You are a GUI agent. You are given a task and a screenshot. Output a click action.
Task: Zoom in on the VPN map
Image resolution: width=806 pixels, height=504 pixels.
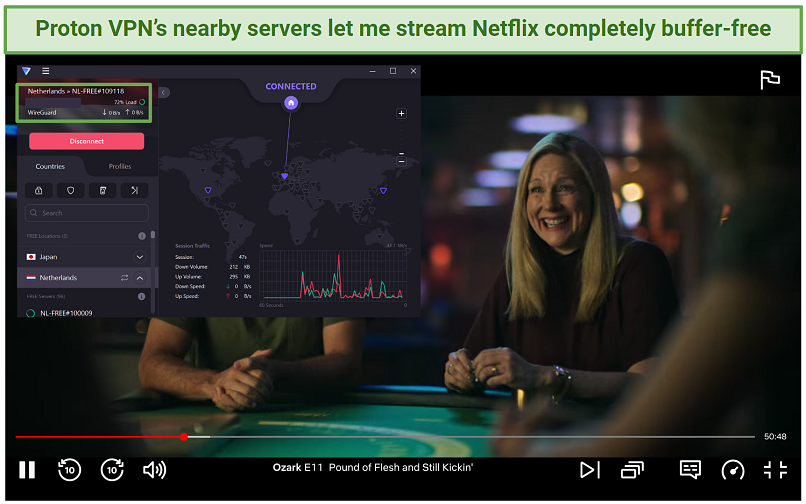[x=401, y=114]
